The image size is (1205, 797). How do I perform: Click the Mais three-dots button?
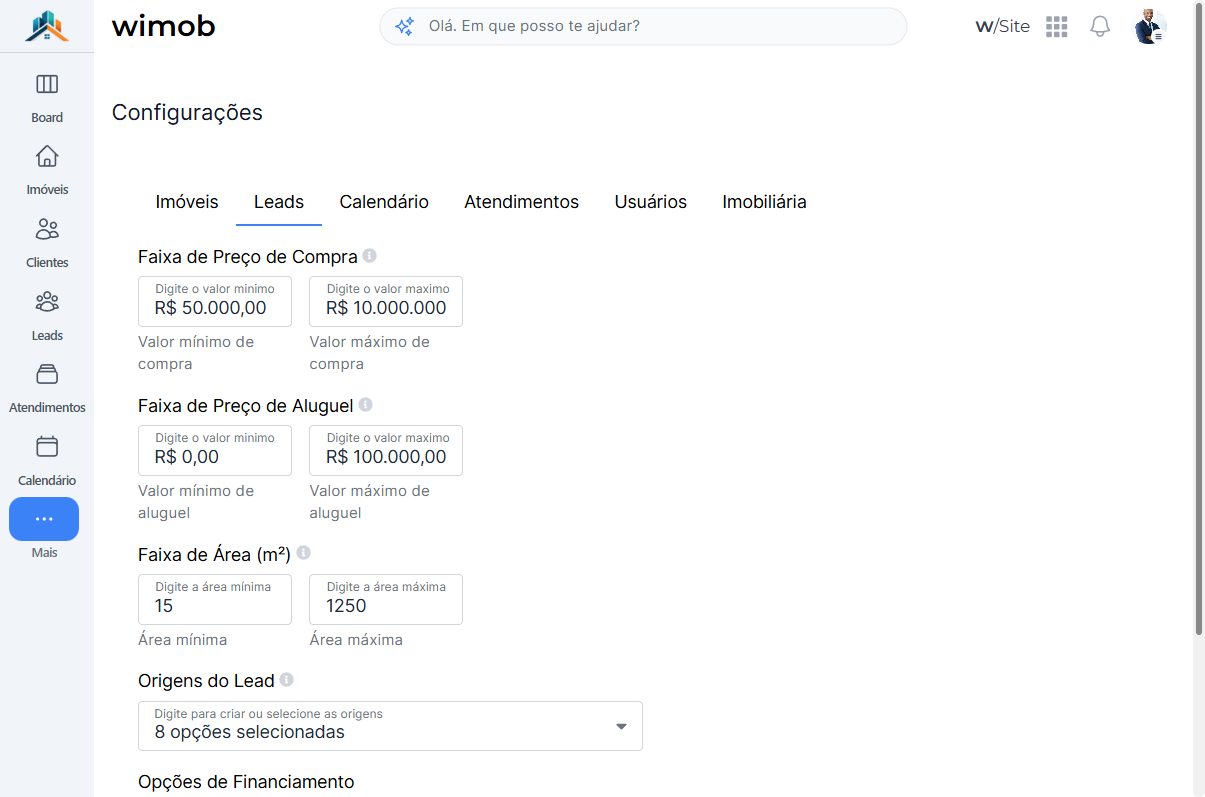44,519
